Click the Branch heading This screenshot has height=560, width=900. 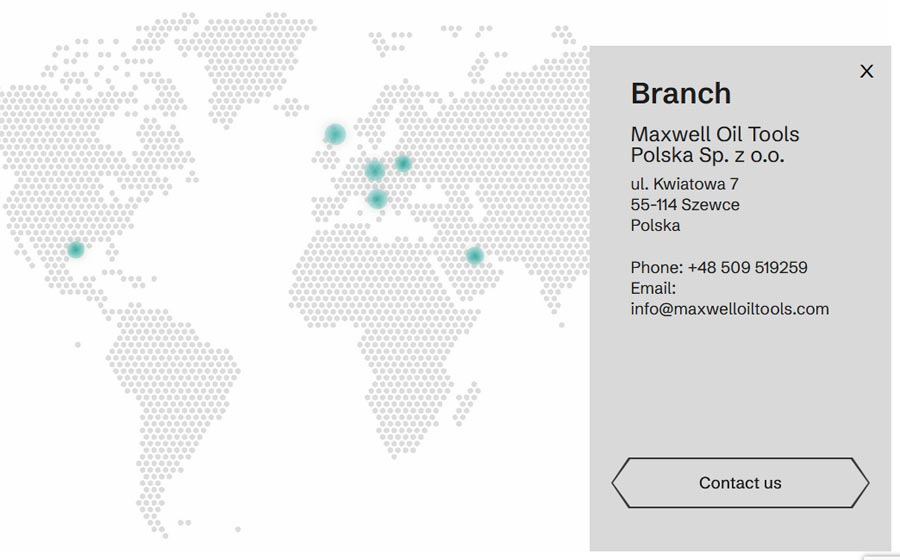[x=681, y=93]
